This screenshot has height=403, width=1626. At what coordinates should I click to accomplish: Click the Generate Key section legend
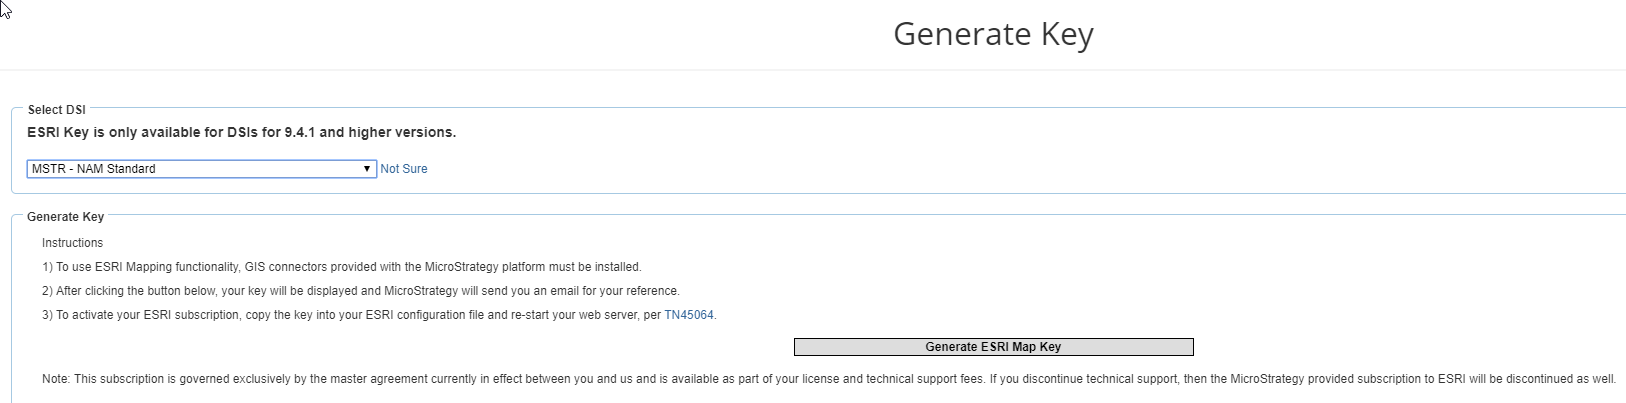[65, 217]
